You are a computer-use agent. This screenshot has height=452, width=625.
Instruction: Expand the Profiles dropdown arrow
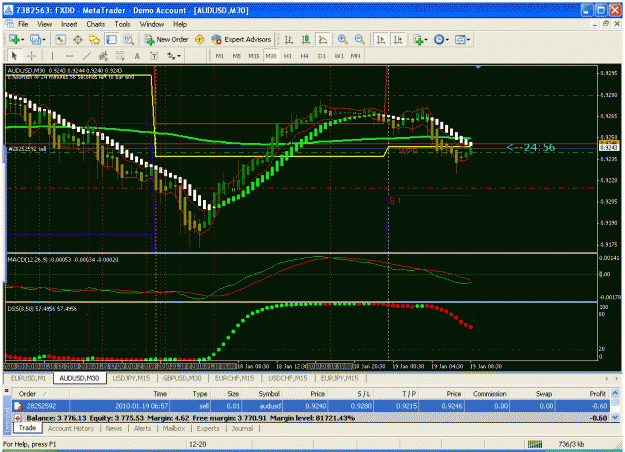(44, 40)
